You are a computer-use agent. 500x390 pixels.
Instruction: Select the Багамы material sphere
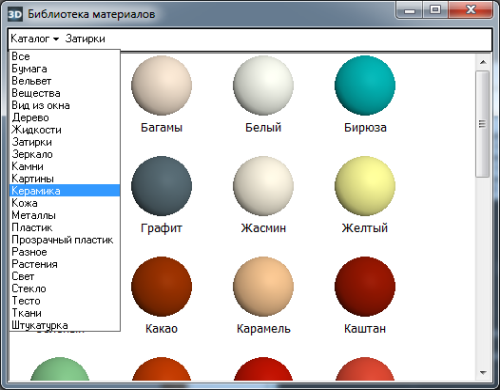click(x=161, y=85)
